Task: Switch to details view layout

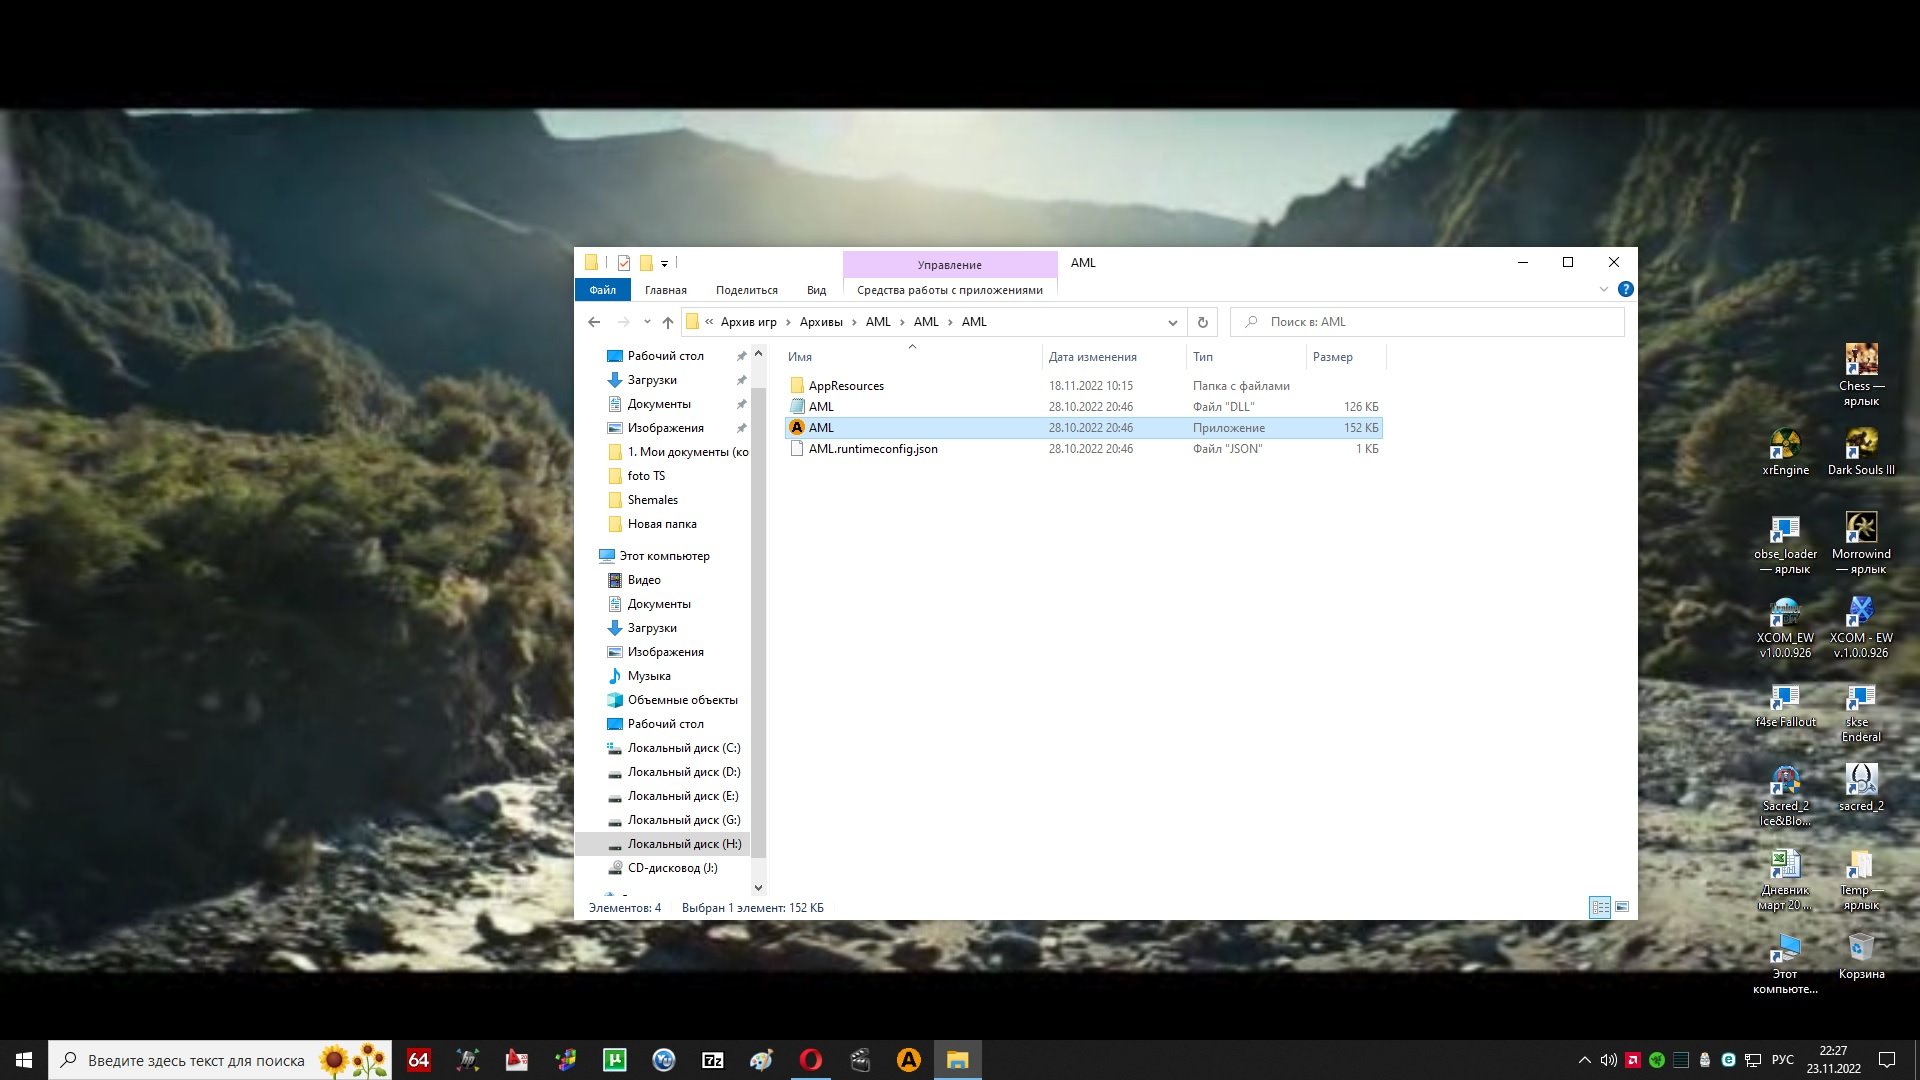Action: 1600,907
